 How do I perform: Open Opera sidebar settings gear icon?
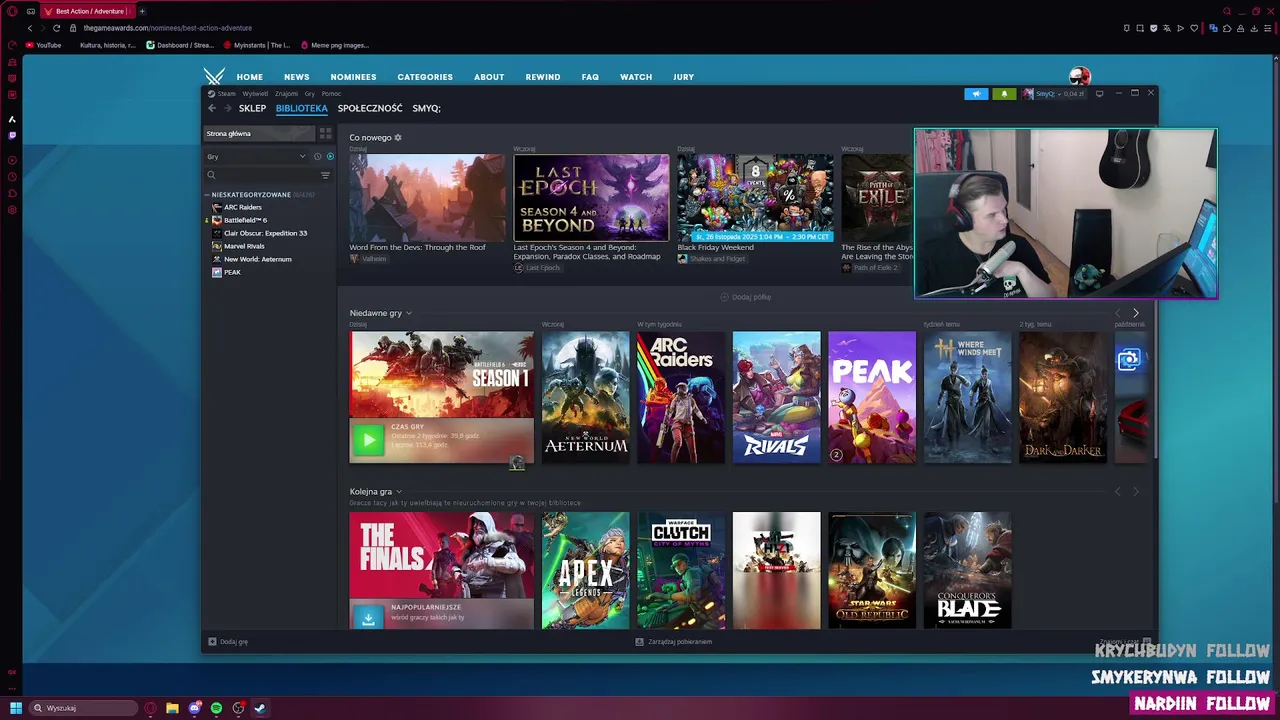(12, 210)
